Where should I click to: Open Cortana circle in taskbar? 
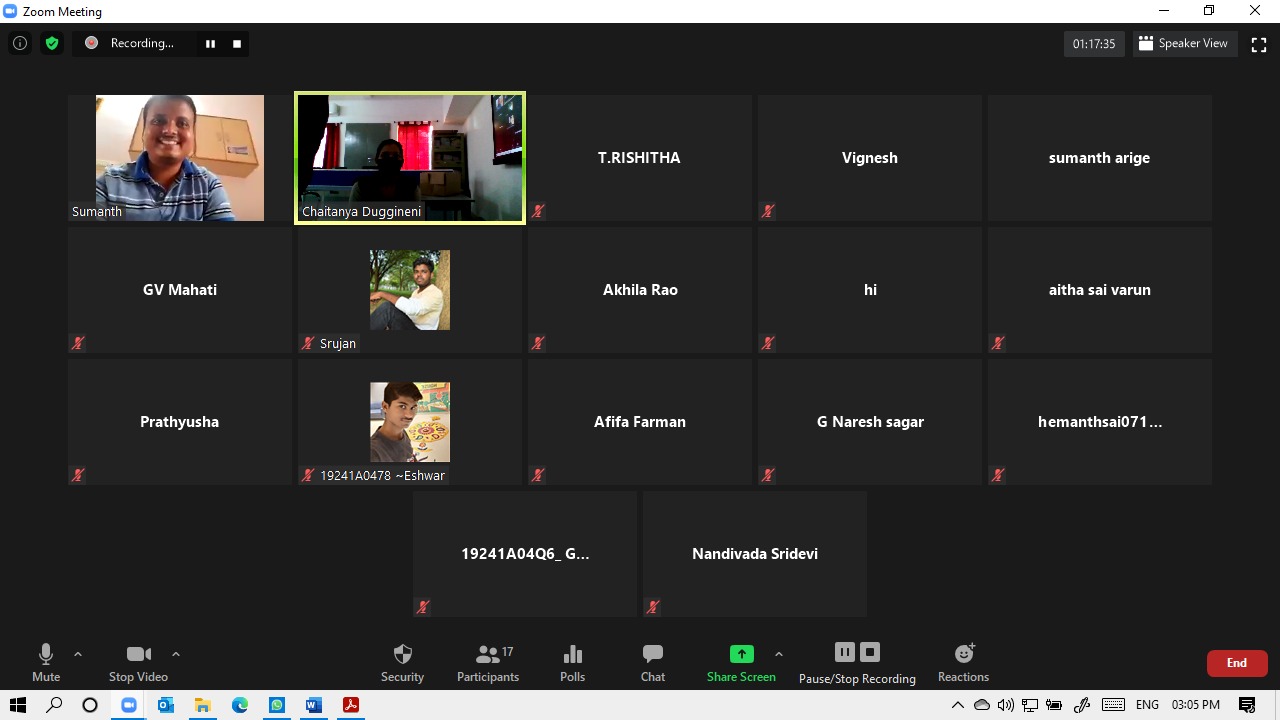pyautogui.click(x=90, y=705)
